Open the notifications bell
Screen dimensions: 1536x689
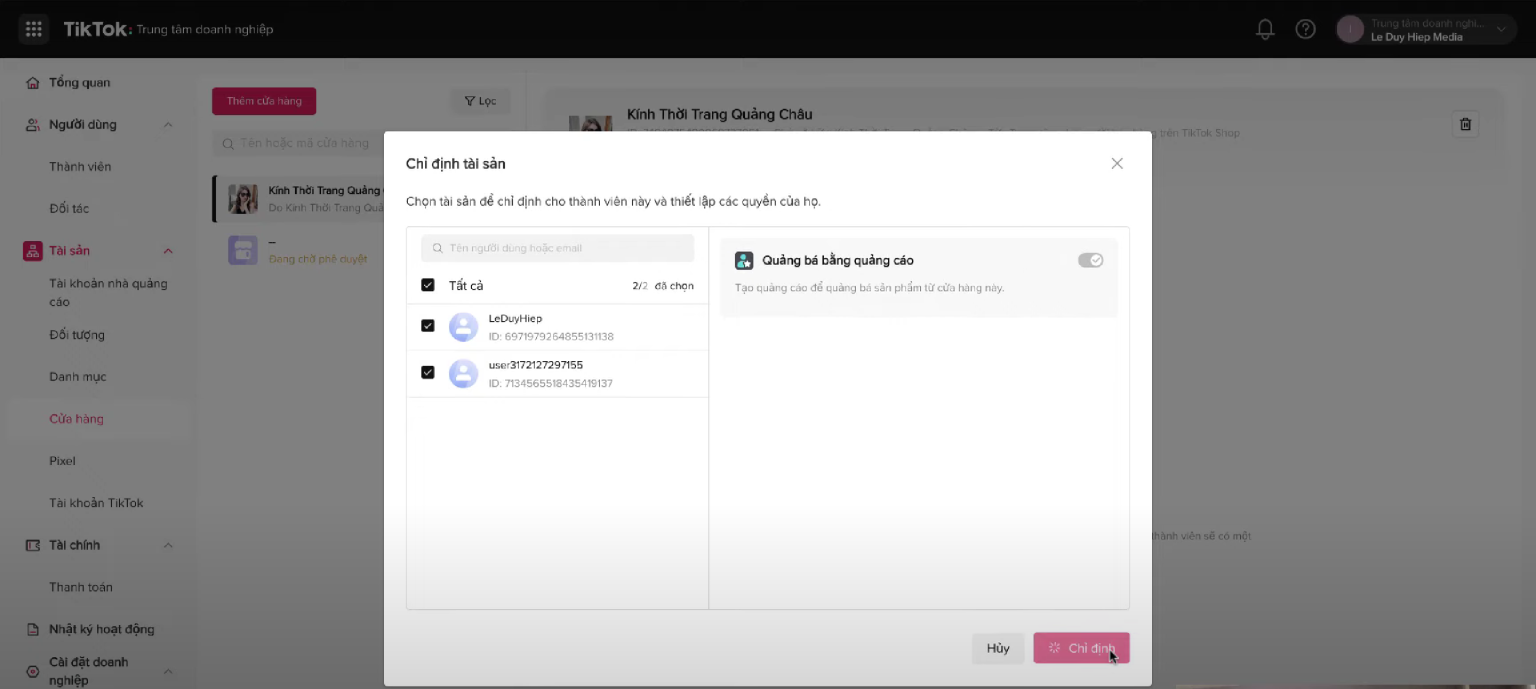pyautogui.click(x=1265, y=29)
